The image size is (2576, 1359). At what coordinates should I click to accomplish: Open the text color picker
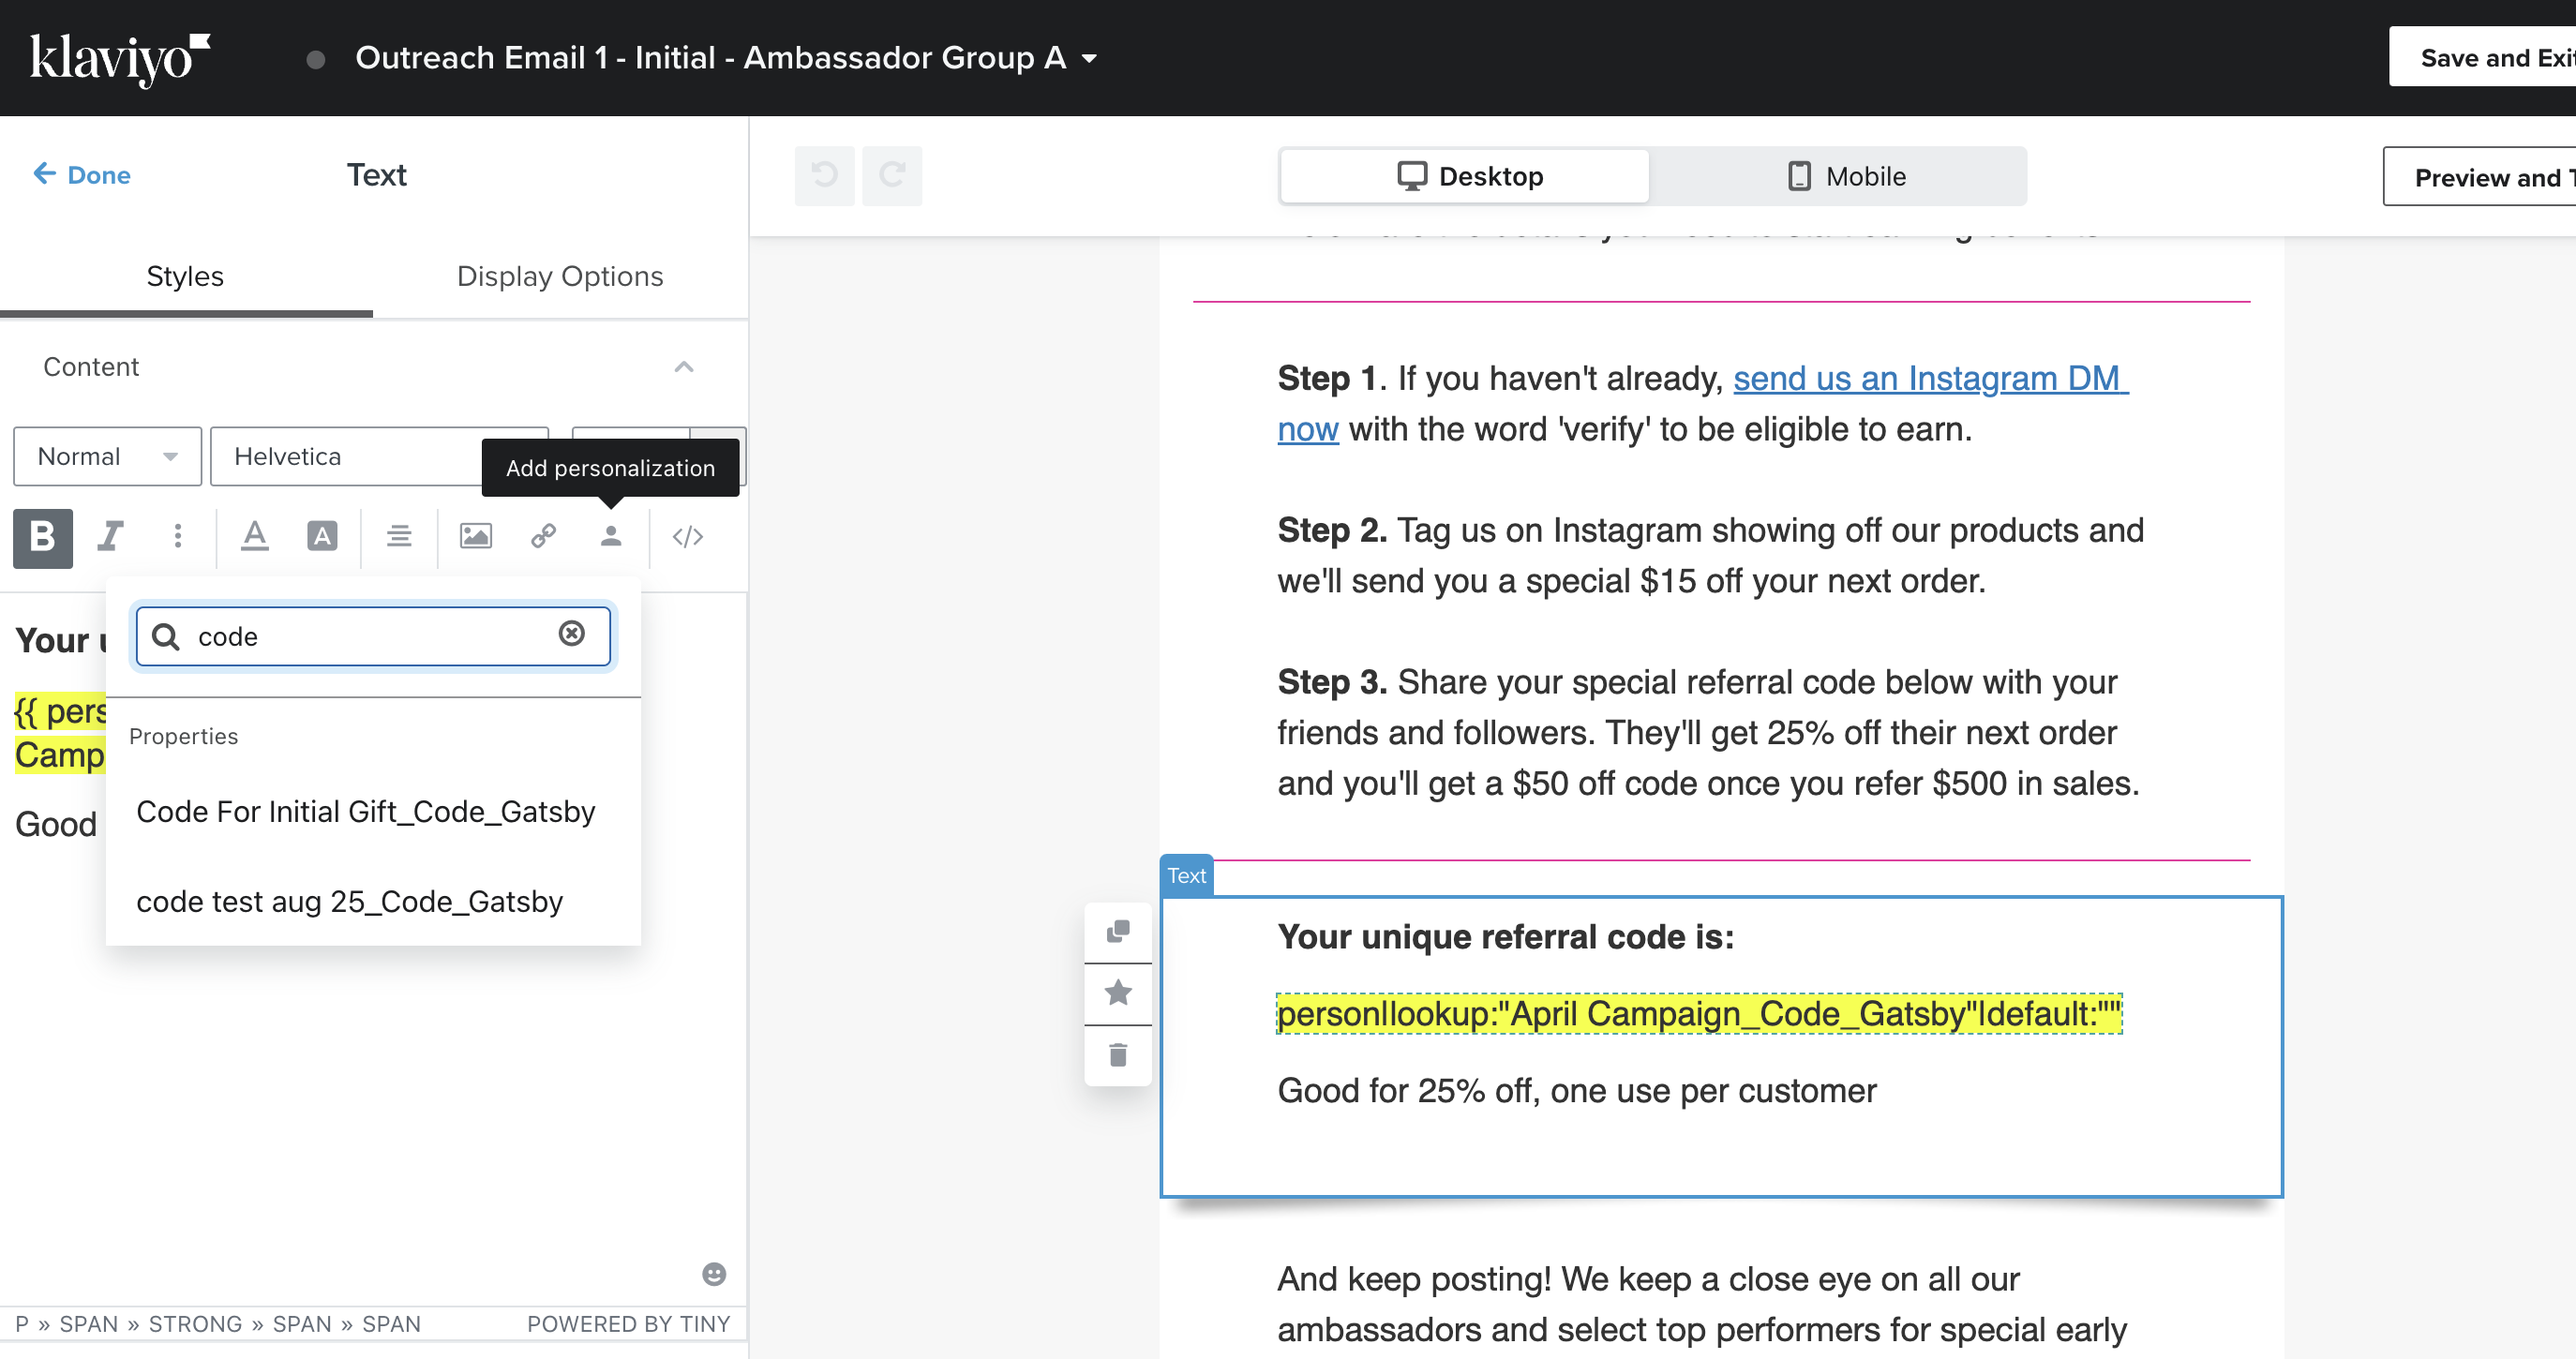(x=255, y=537)
